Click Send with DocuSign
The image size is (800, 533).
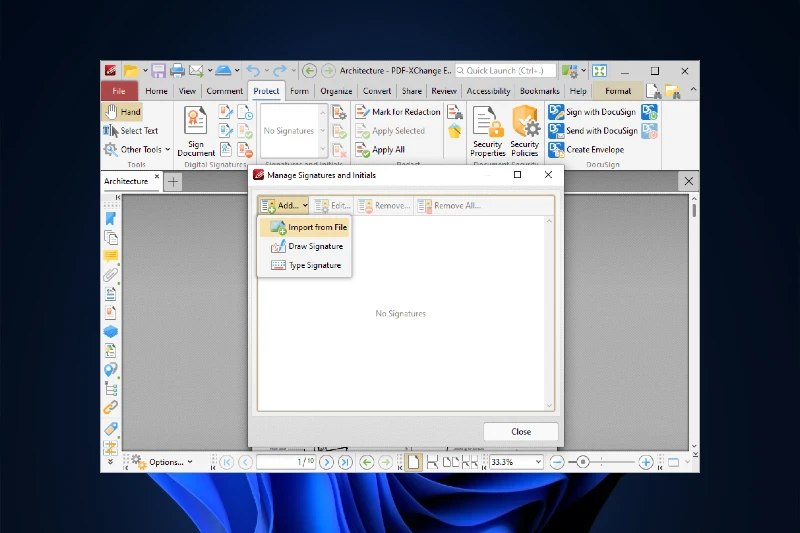[x=594, y=131]
